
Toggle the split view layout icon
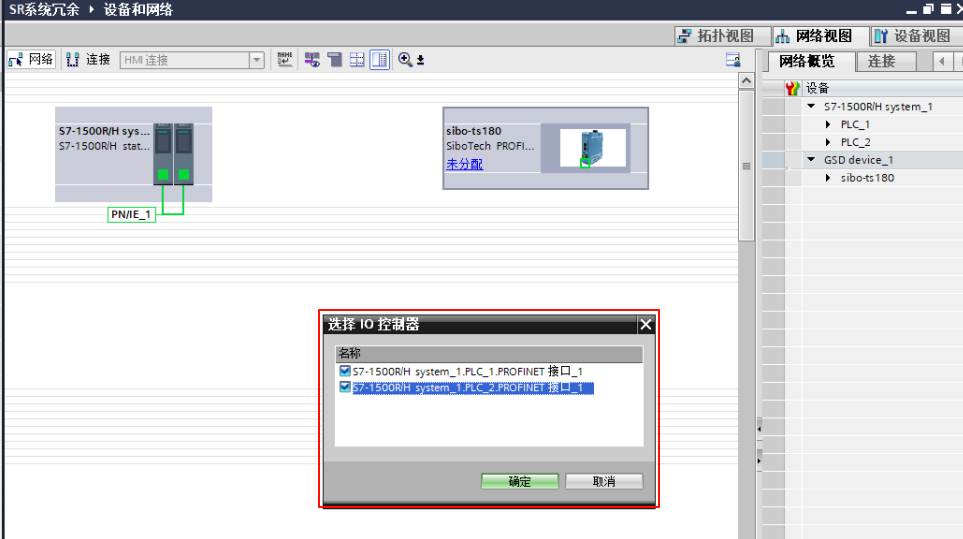pos(380,60)
